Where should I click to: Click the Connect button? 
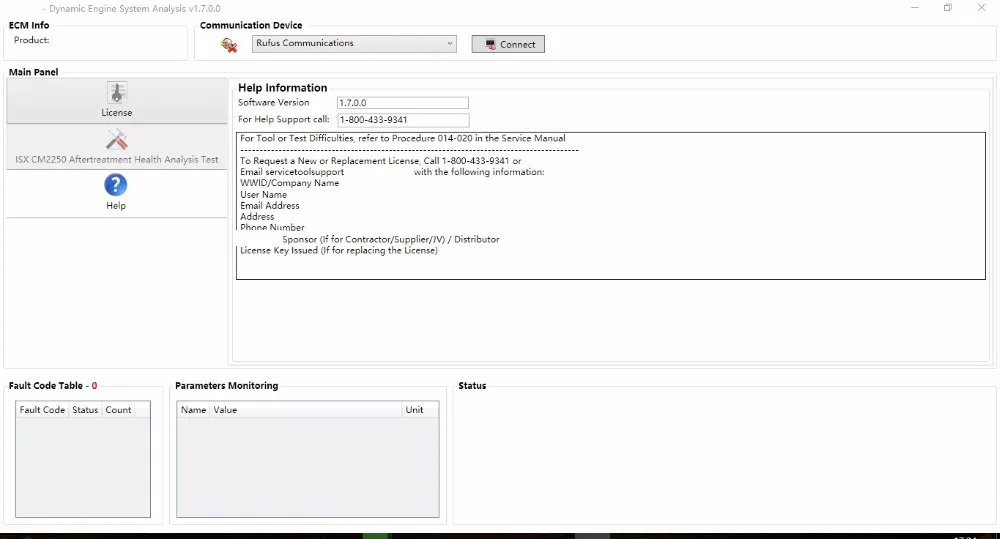tap(508, 44)
